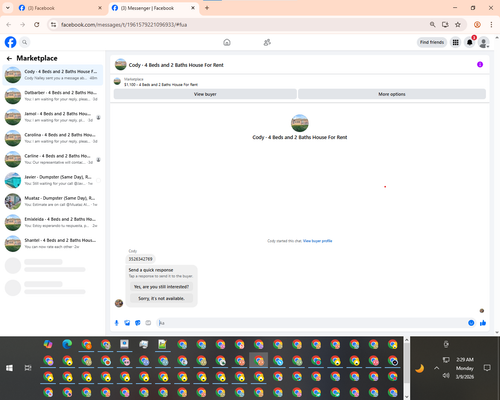This screenshot has width=500, height=400.
Task: Click the Marketplace back arrow
Action: 9,58
